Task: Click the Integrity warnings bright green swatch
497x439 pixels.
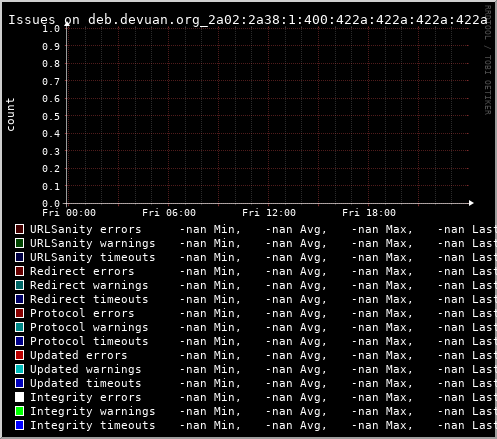Action: pyautogui.click(x=19, y=411)
